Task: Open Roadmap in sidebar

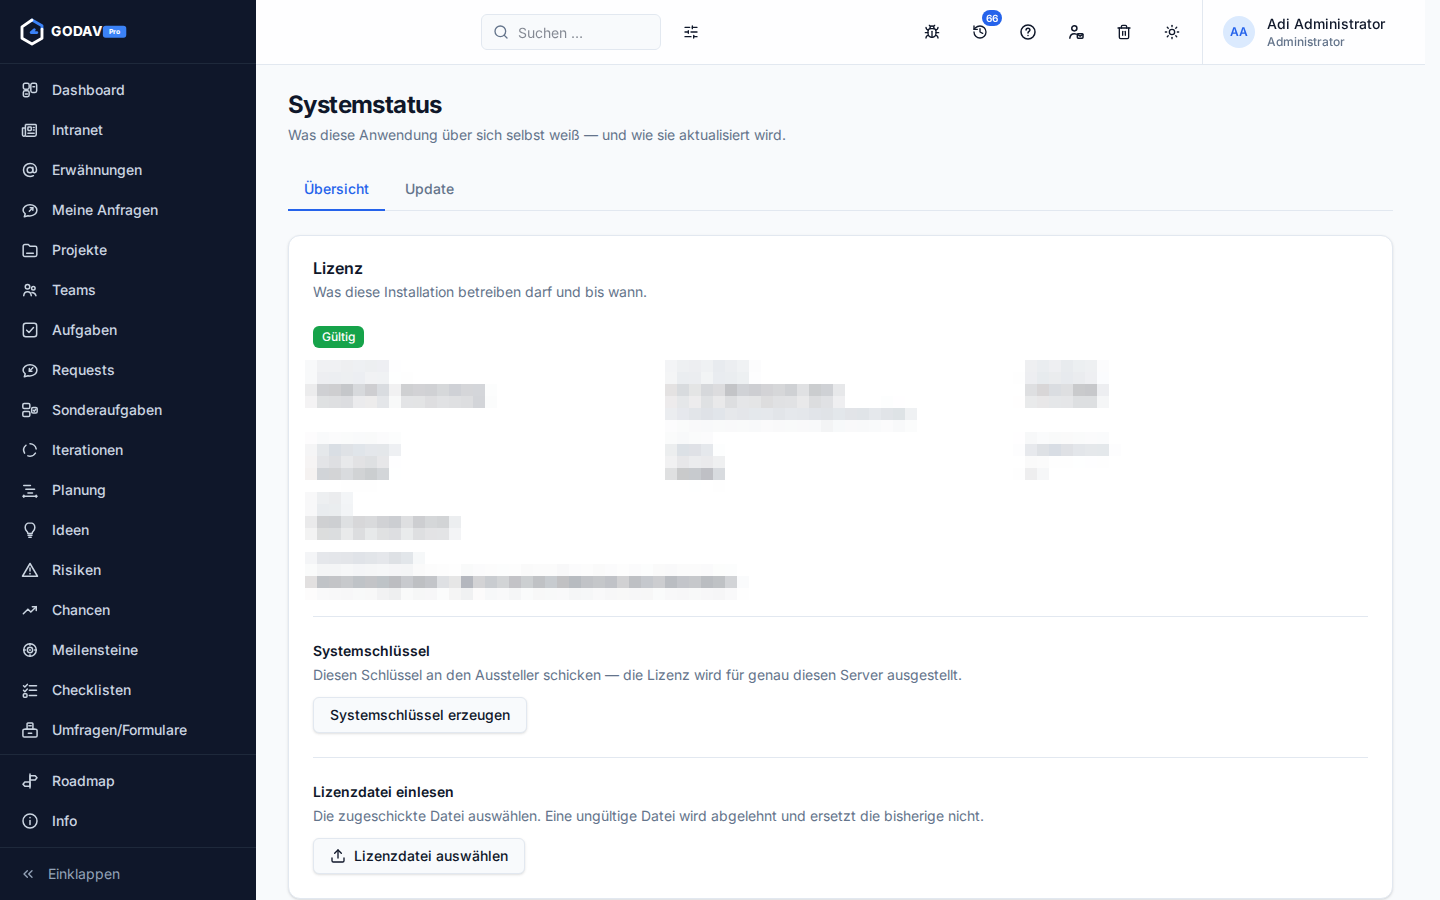Action: 128,781
